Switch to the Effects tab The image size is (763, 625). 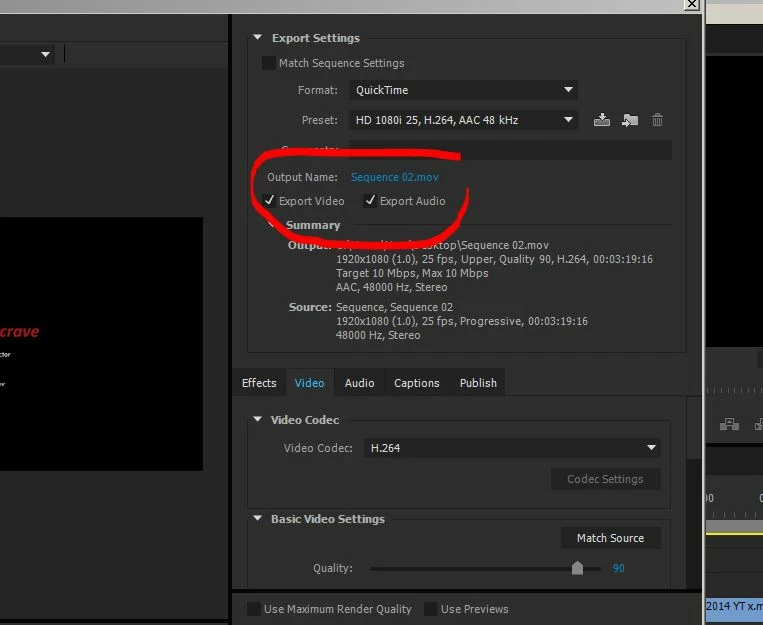259,383
